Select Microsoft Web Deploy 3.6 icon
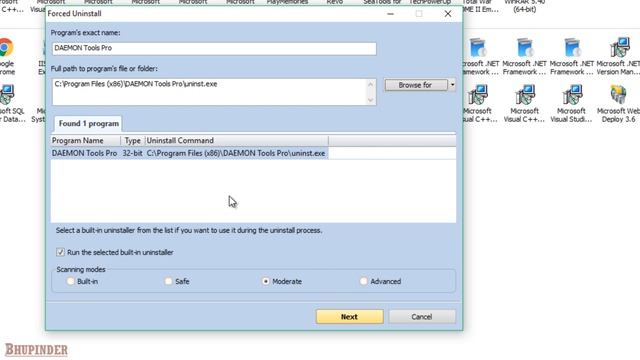Viewport: 640px width, 360px height. coord(618,95)
